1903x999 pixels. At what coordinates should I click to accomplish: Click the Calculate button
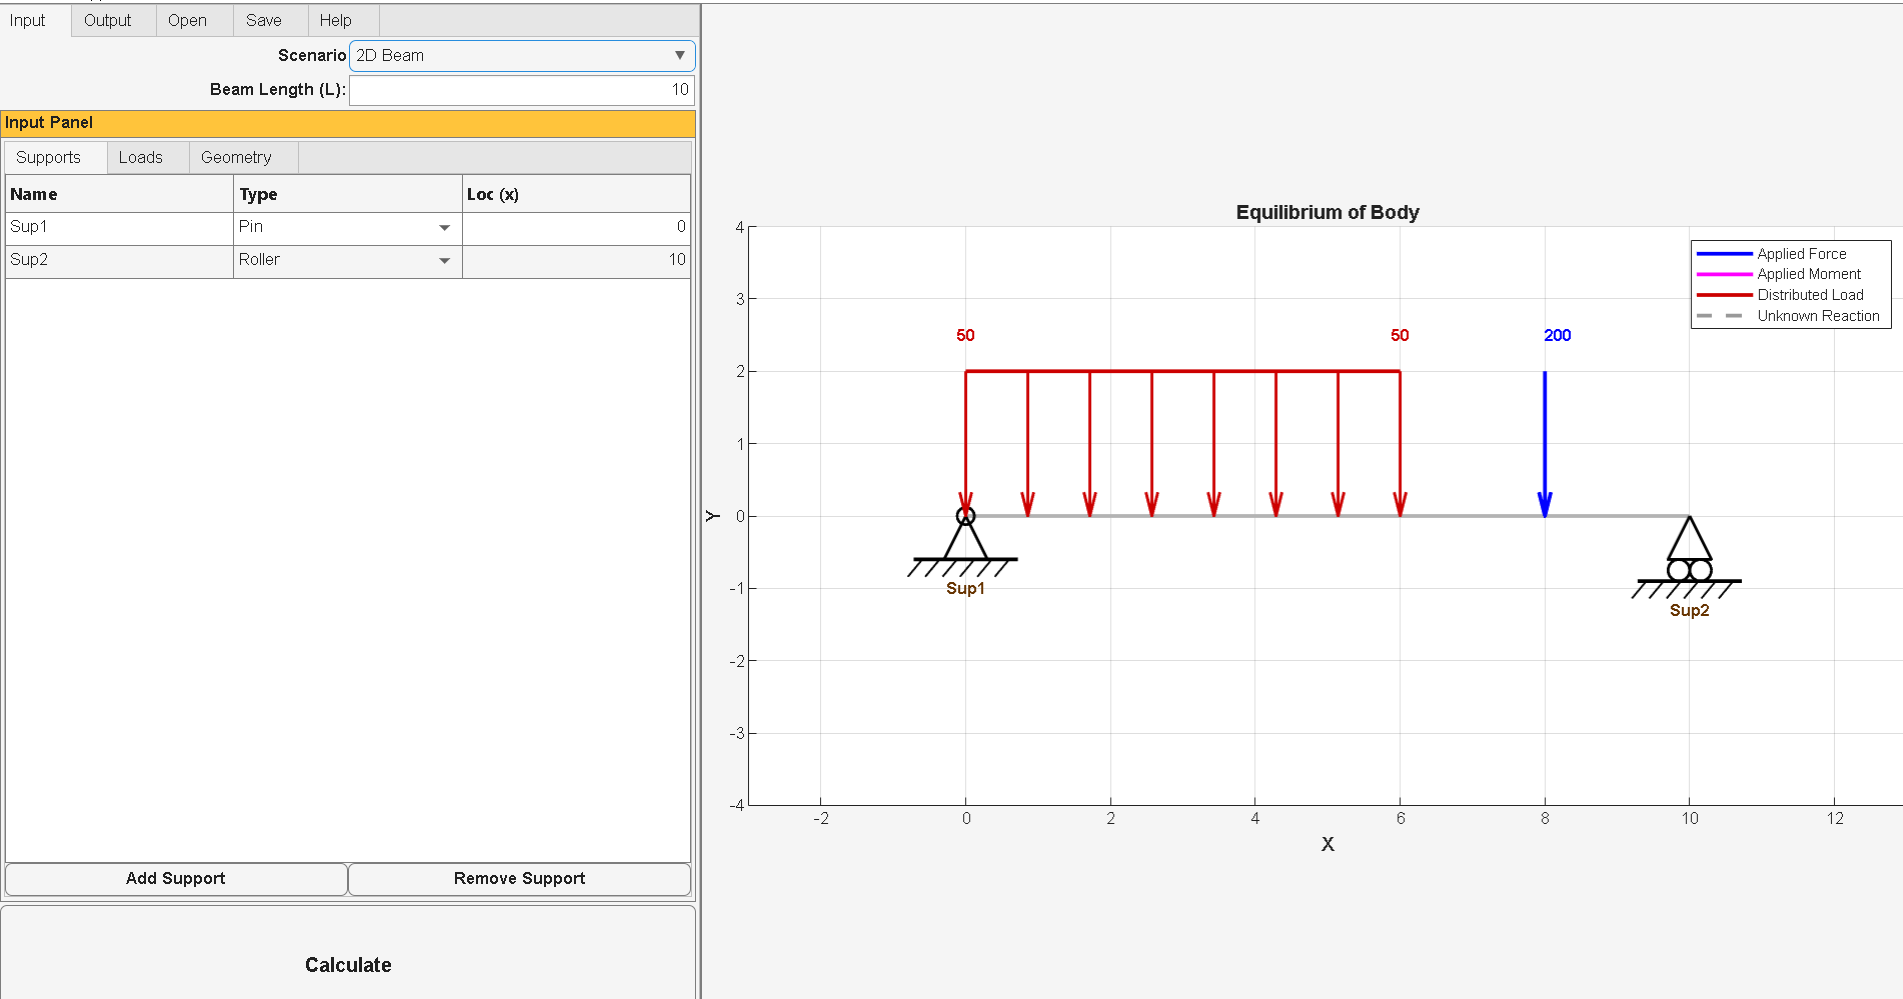pos(348,965)
